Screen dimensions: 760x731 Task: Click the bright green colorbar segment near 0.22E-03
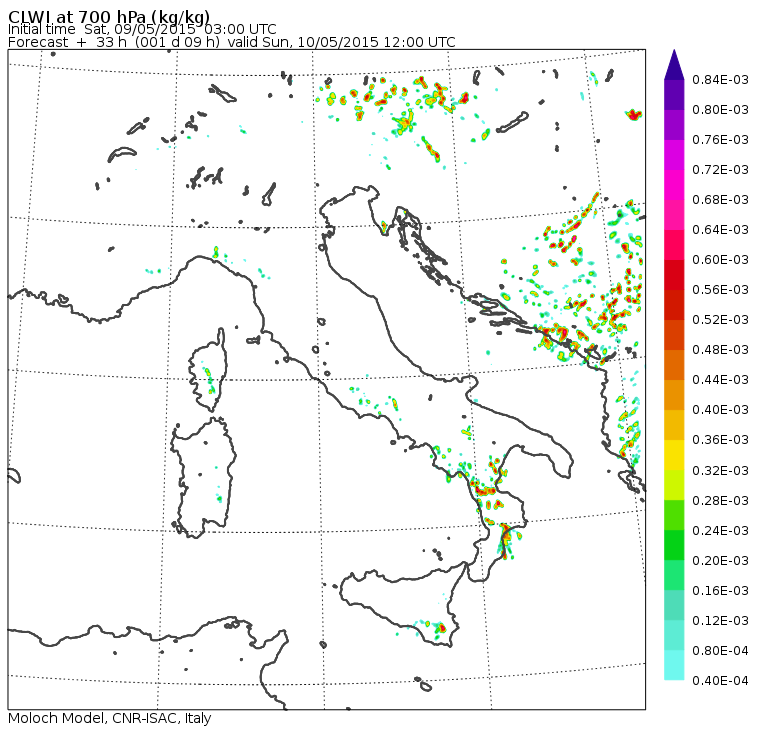674,545
